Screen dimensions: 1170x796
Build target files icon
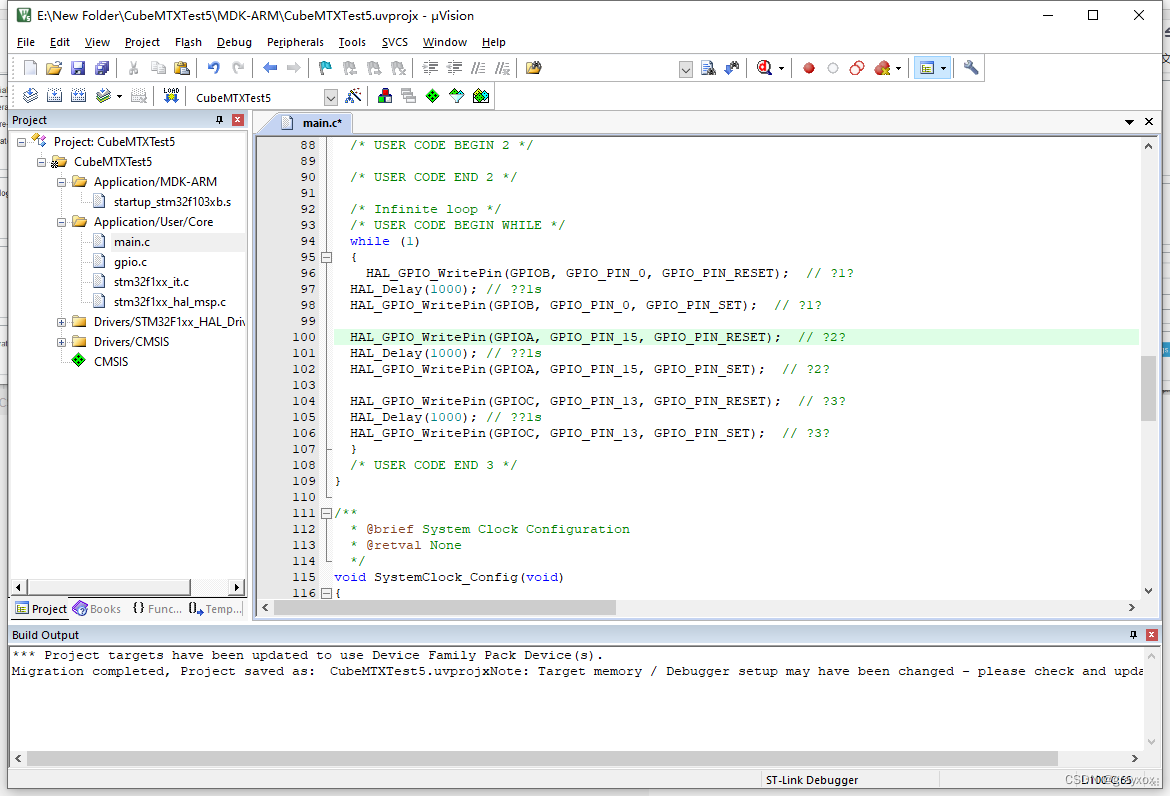click(54, 95)
